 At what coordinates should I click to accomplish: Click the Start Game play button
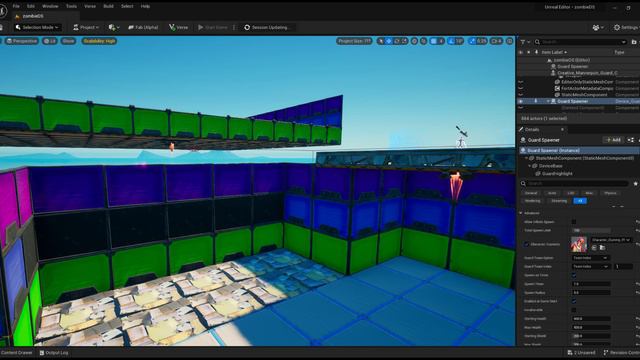[212, 27]
